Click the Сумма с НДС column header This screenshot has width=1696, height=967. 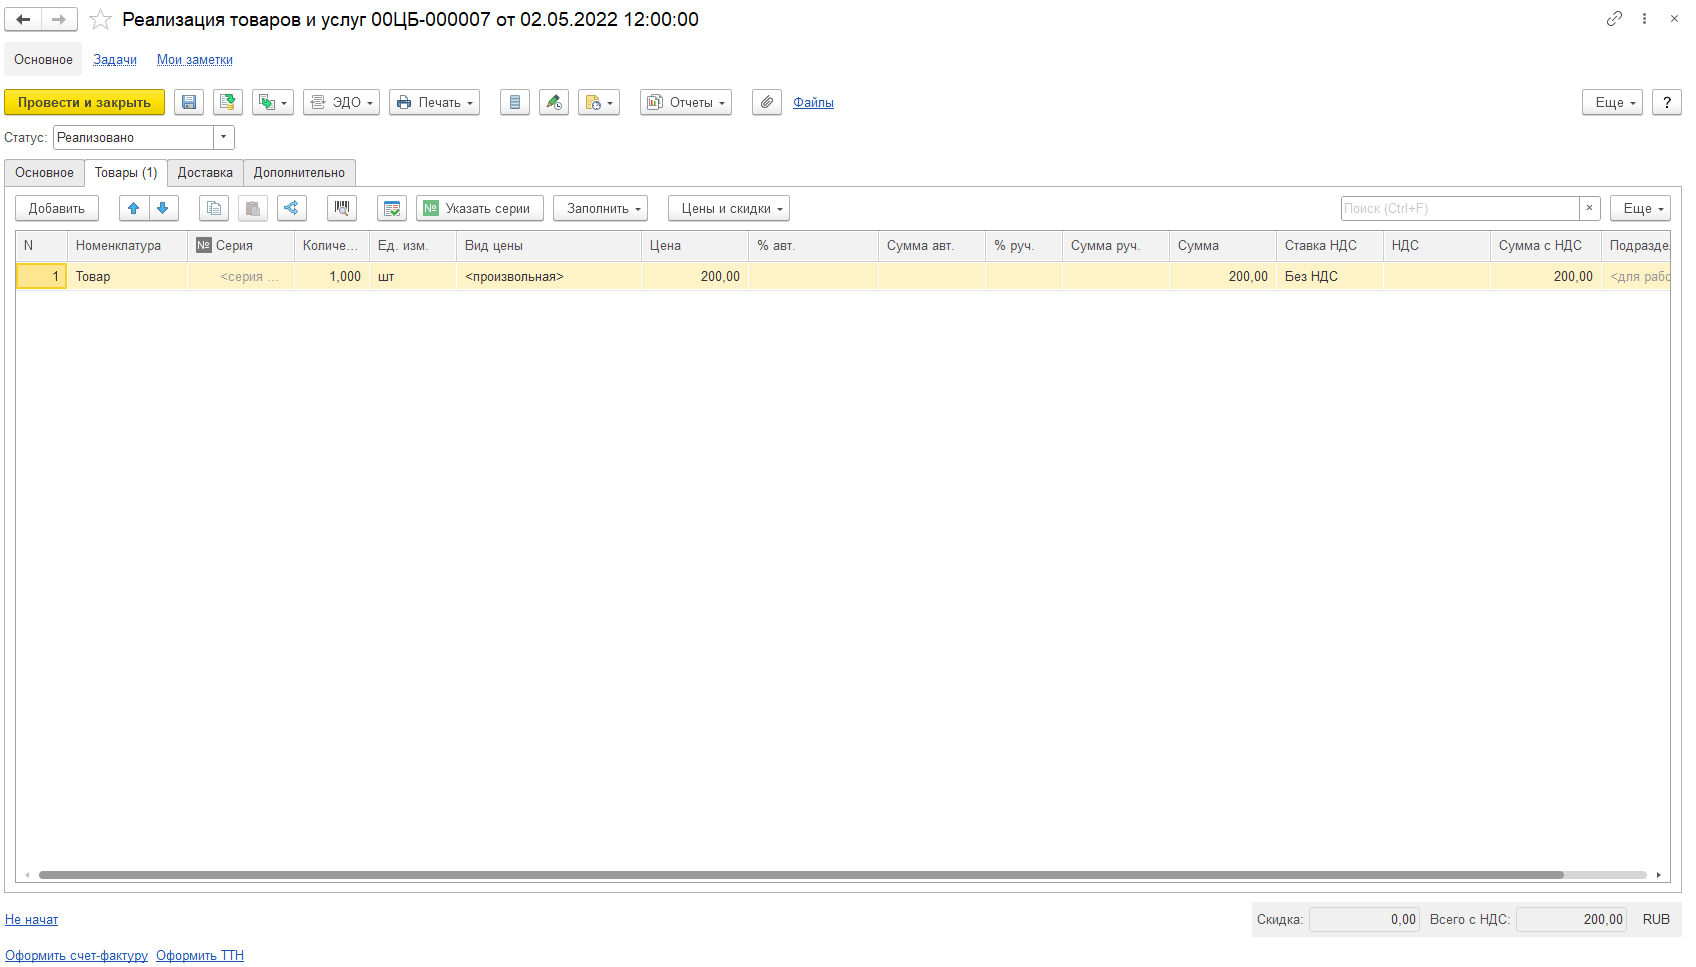[1544, 246]
